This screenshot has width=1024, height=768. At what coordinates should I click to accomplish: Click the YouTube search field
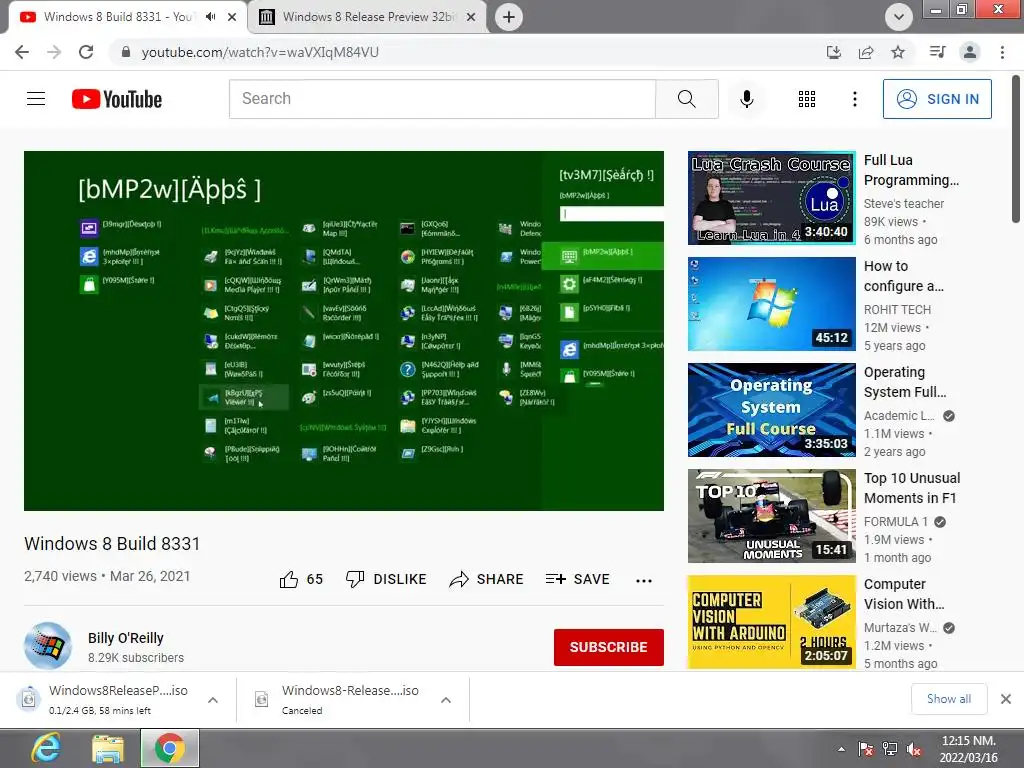tap(442, 99)
